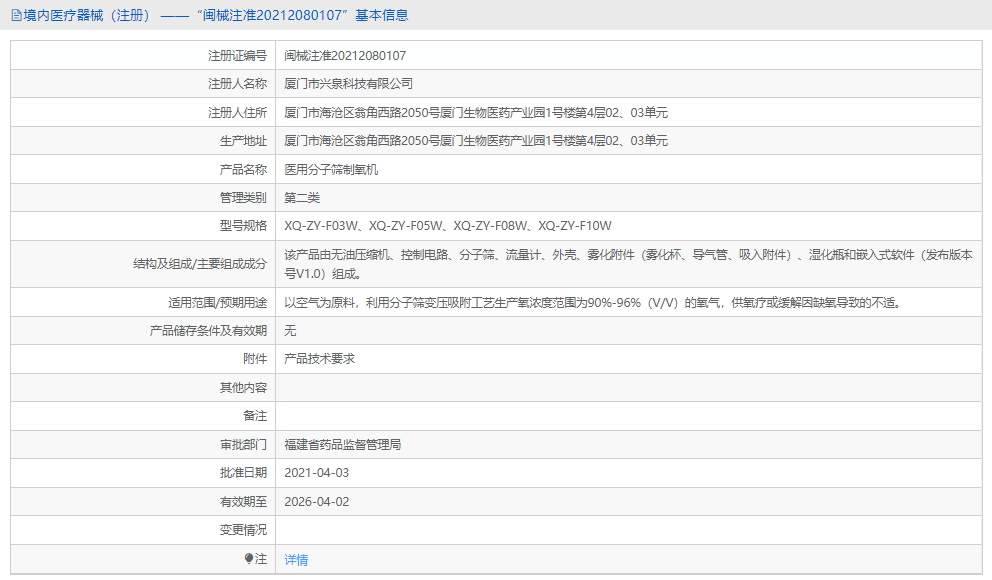The width and height of the screenshot is (992, 580).
Task: Click the 其他内容 label
Action: click(x=243, y=388)
